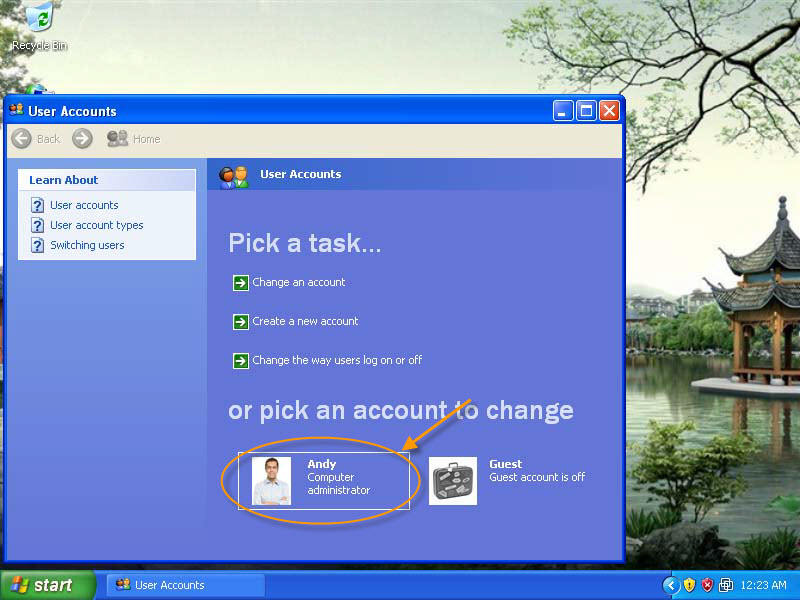The width and height of the screenshot is (800, 600).
Task: Click help icon beside User accounts
Action: pyautogui.click(x=37, y=205)
